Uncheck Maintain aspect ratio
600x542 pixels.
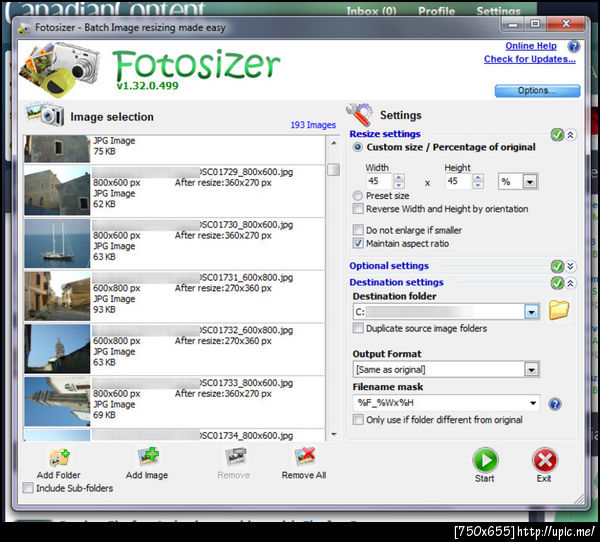tap(358, 243)
